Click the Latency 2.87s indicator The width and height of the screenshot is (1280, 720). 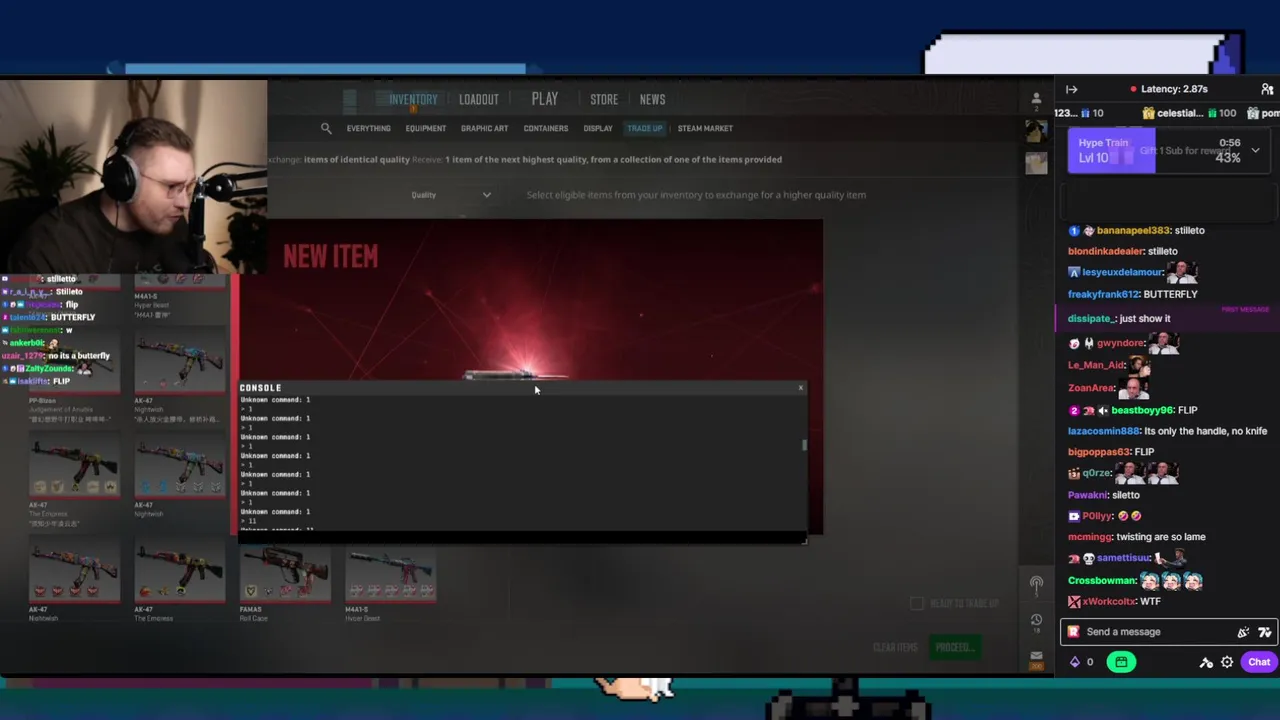click(1168, 89)
